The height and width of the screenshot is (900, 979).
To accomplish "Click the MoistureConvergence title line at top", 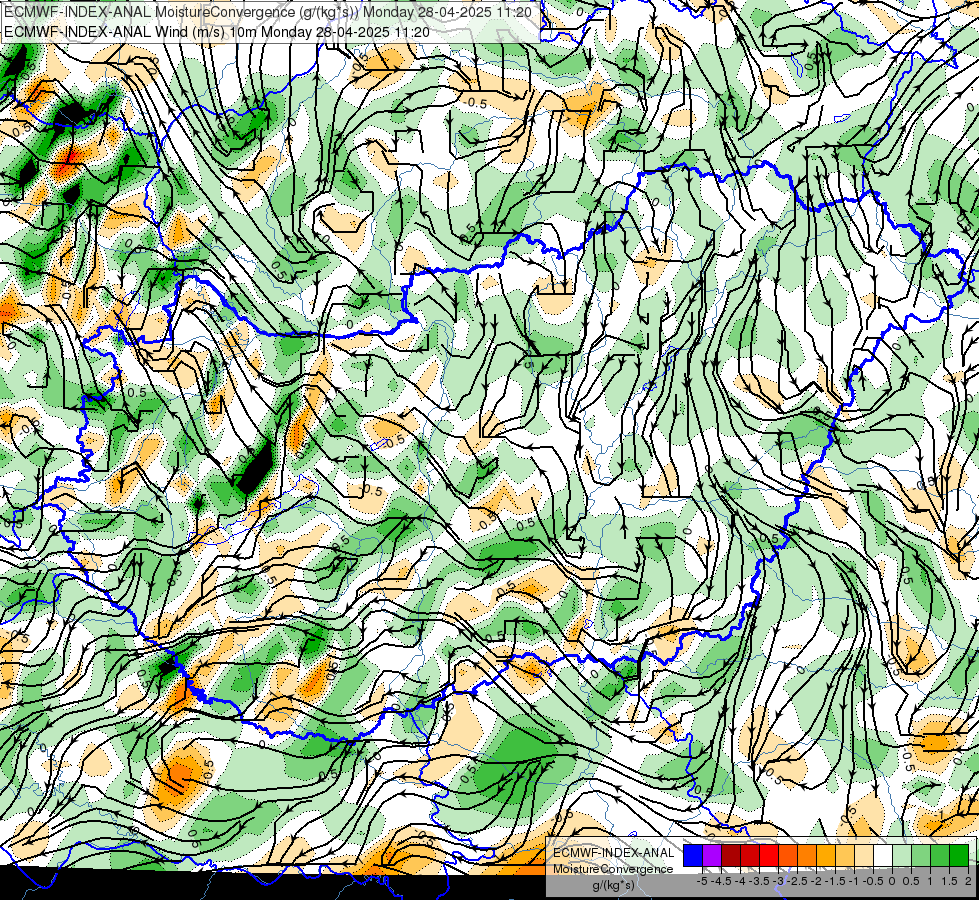I will pyautogui.click(x=268, y=12).
